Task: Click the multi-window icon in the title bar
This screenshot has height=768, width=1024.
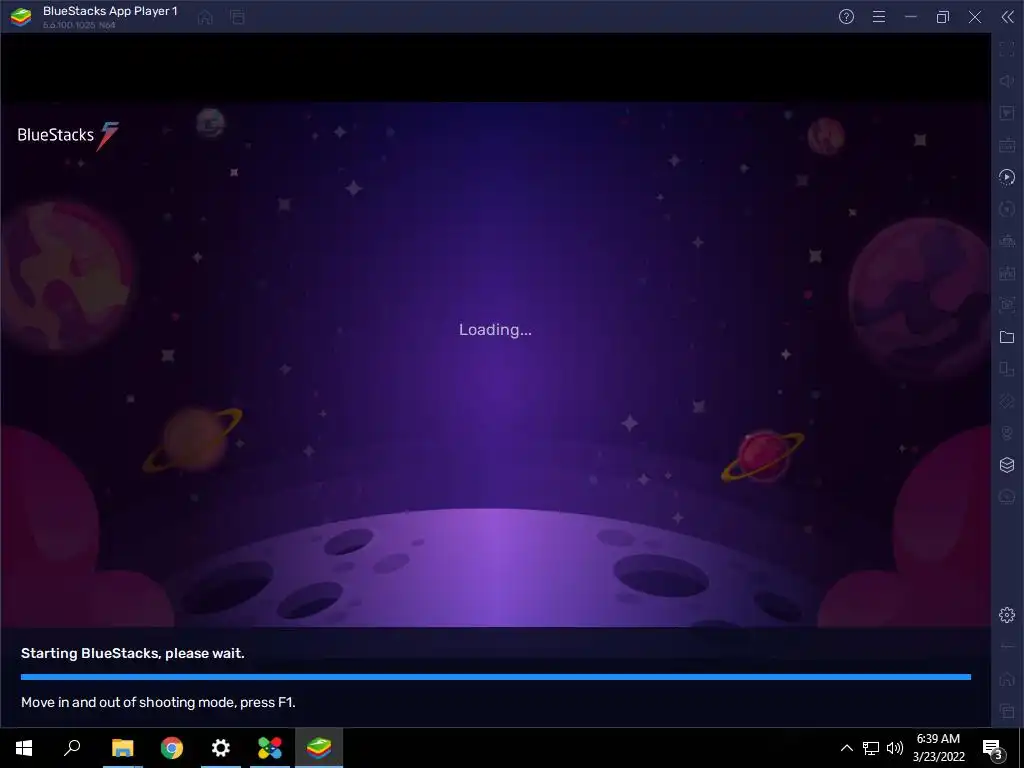Action: [x=237, y=17]
